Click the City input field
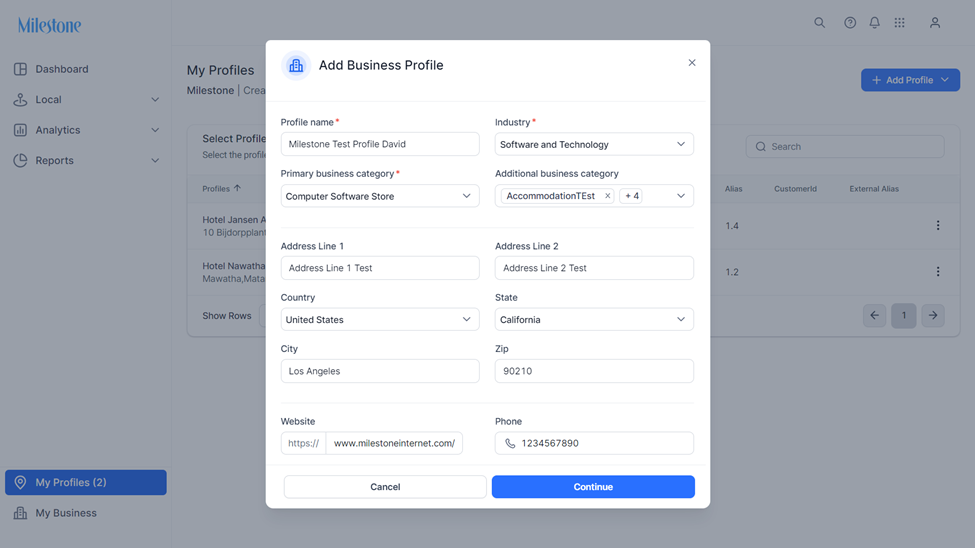The width and height of the screenshot is (975, 548). click(380, 371)
